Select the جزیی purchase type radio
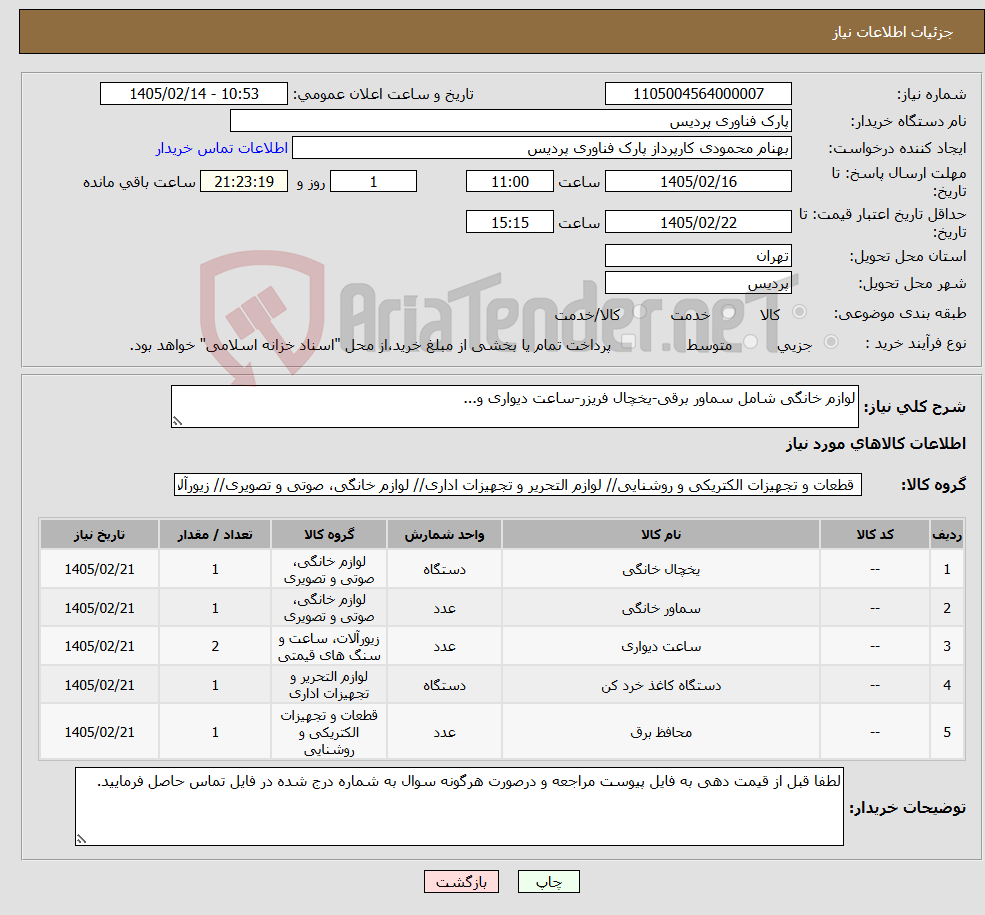This screenshot has height=915, width=985. 830,342
